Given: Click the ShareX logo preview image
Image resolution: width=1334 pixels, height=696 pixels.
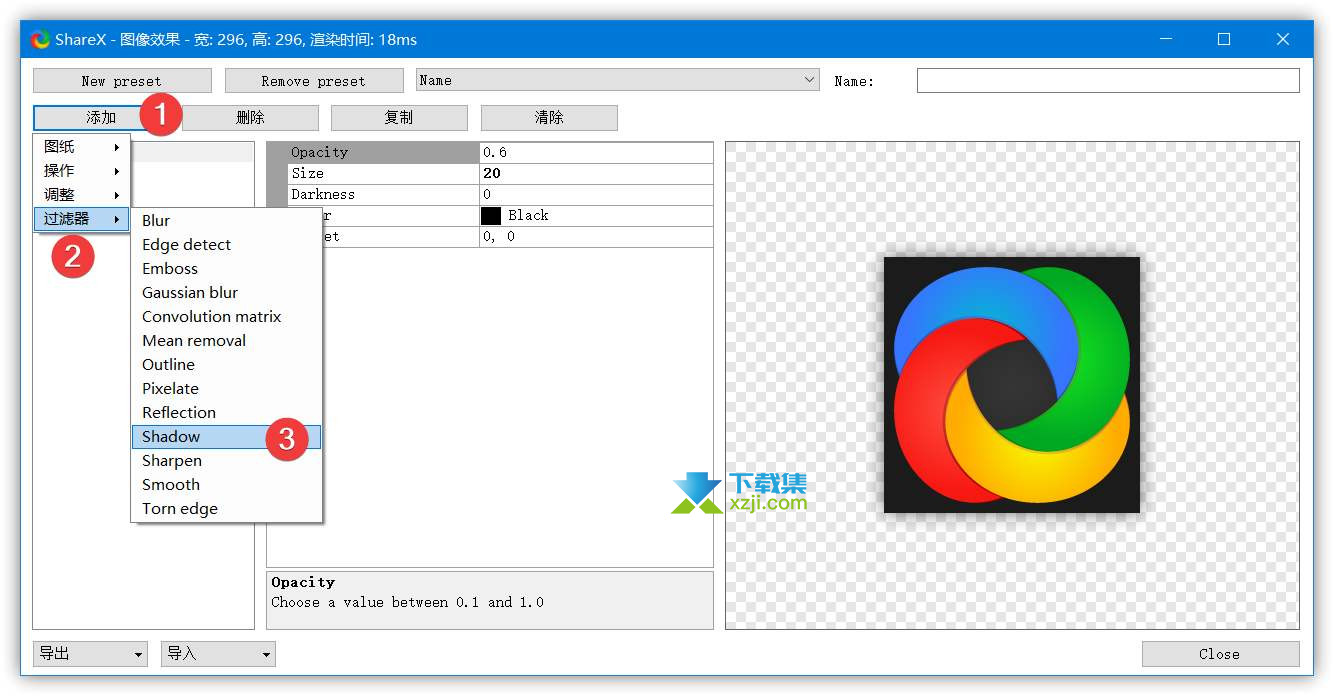Looking at the screenshot, I should 1012,385.
